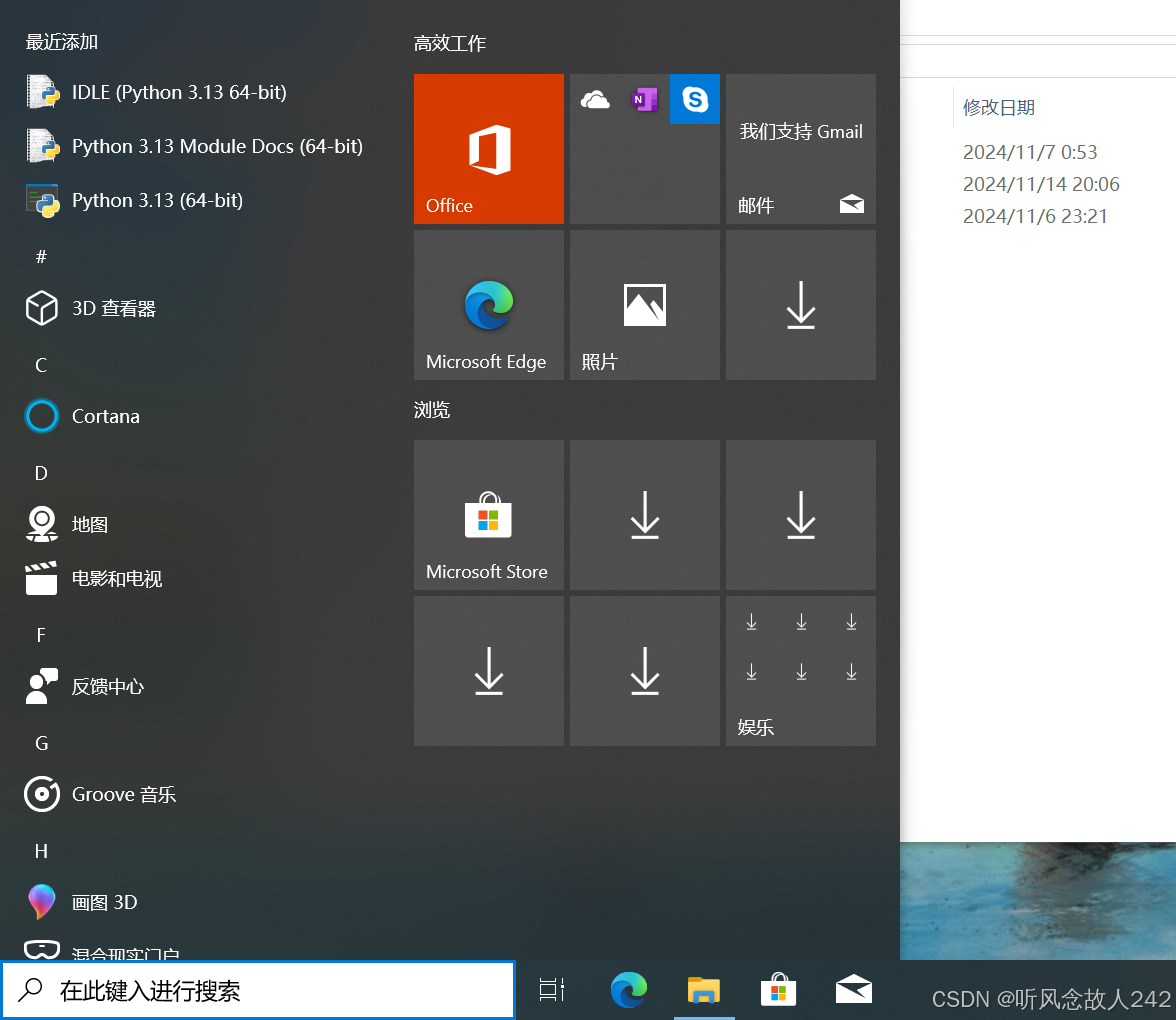The image size is (1176, 1020).
Task: Open OneNote icon in tile
Action: point(644,99)
